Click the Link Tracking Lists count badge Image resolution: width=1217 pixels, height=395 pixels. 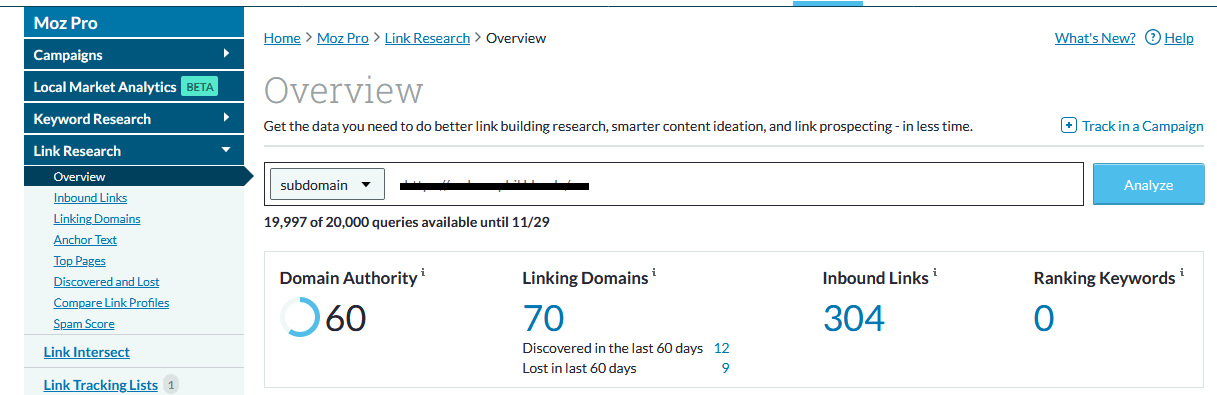171,384
